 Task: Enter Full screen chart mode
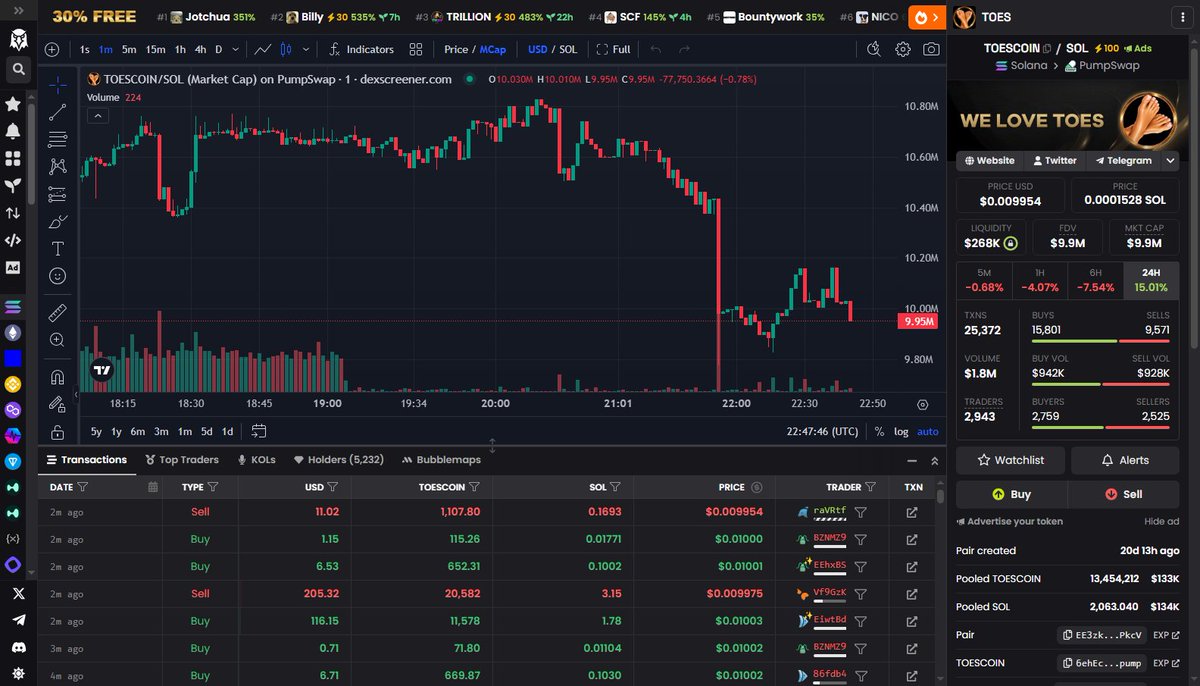click(614, 49)
